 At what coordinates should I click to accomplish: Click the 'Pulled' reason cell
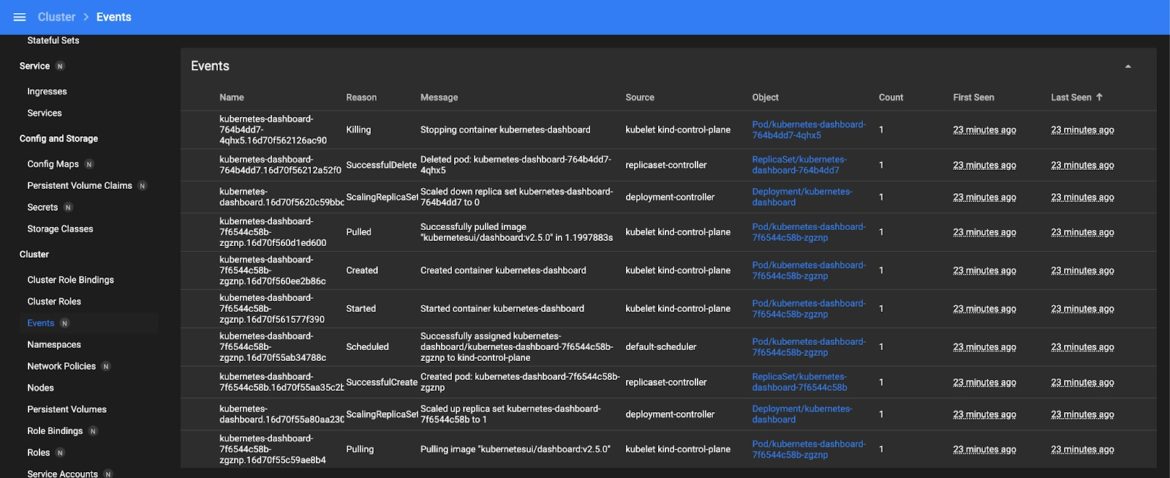point(358,232)
